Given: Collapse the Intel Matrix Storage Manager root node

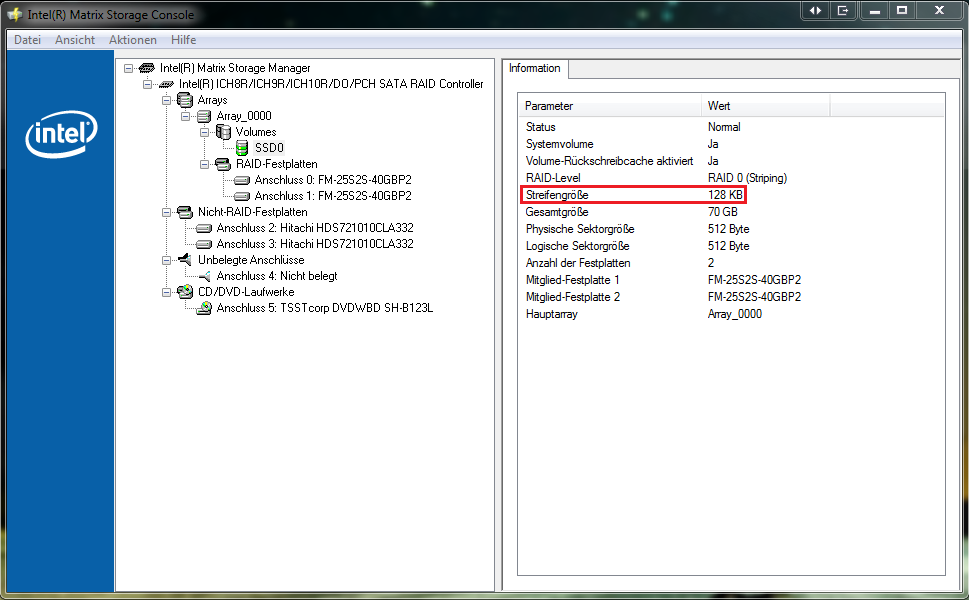Looking at the screenshot, I should click(x=129, y=68).
